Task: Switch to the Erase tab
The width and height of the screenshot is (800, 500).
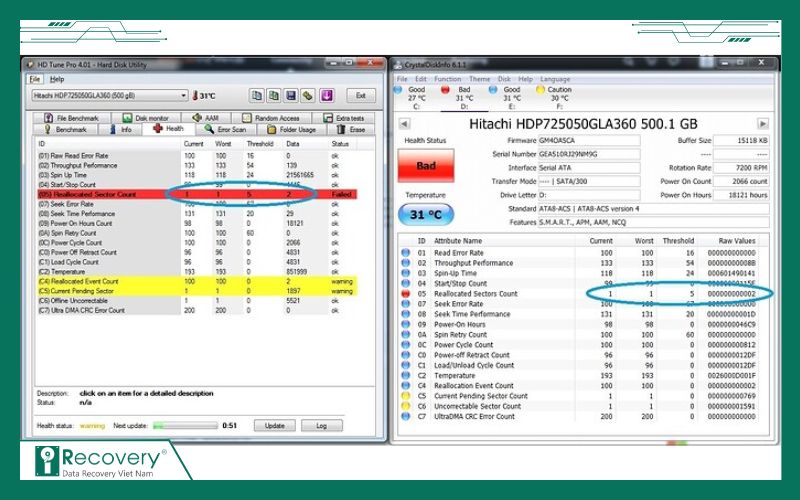Action: (351, 130)
